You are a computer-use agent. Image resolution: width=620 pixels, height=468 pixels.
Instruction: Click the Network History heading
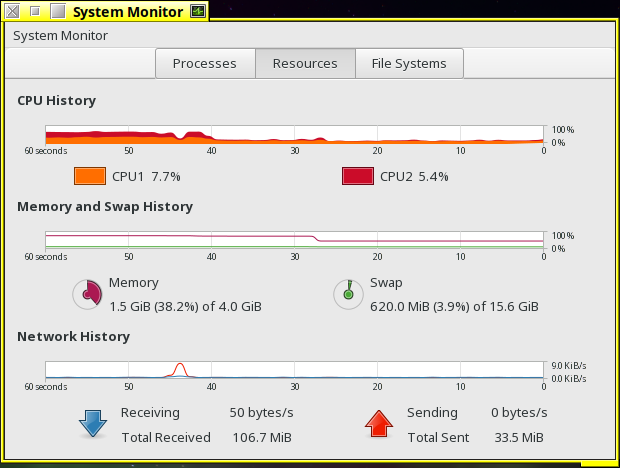pyautogui.click(x=74, y=336)
